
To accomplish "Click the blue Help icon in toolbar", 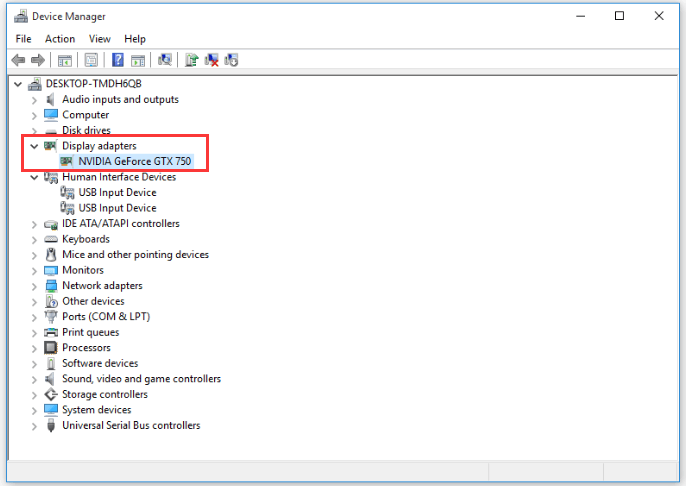I will click(x=118, y=60).
